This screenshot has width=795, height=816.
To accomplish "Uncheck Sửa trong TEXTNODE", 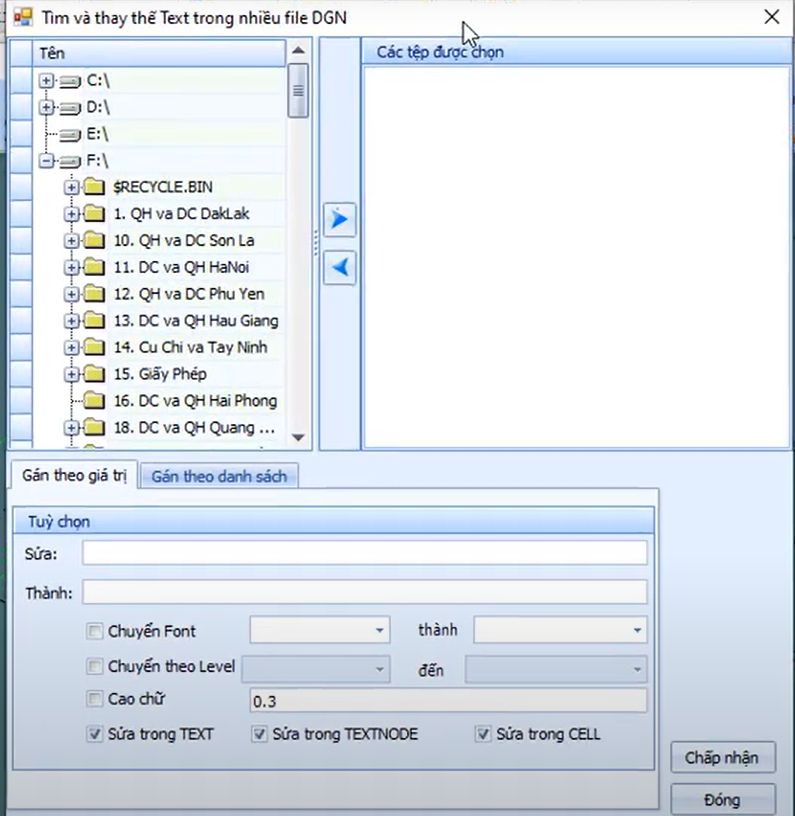I will [259, 734].
